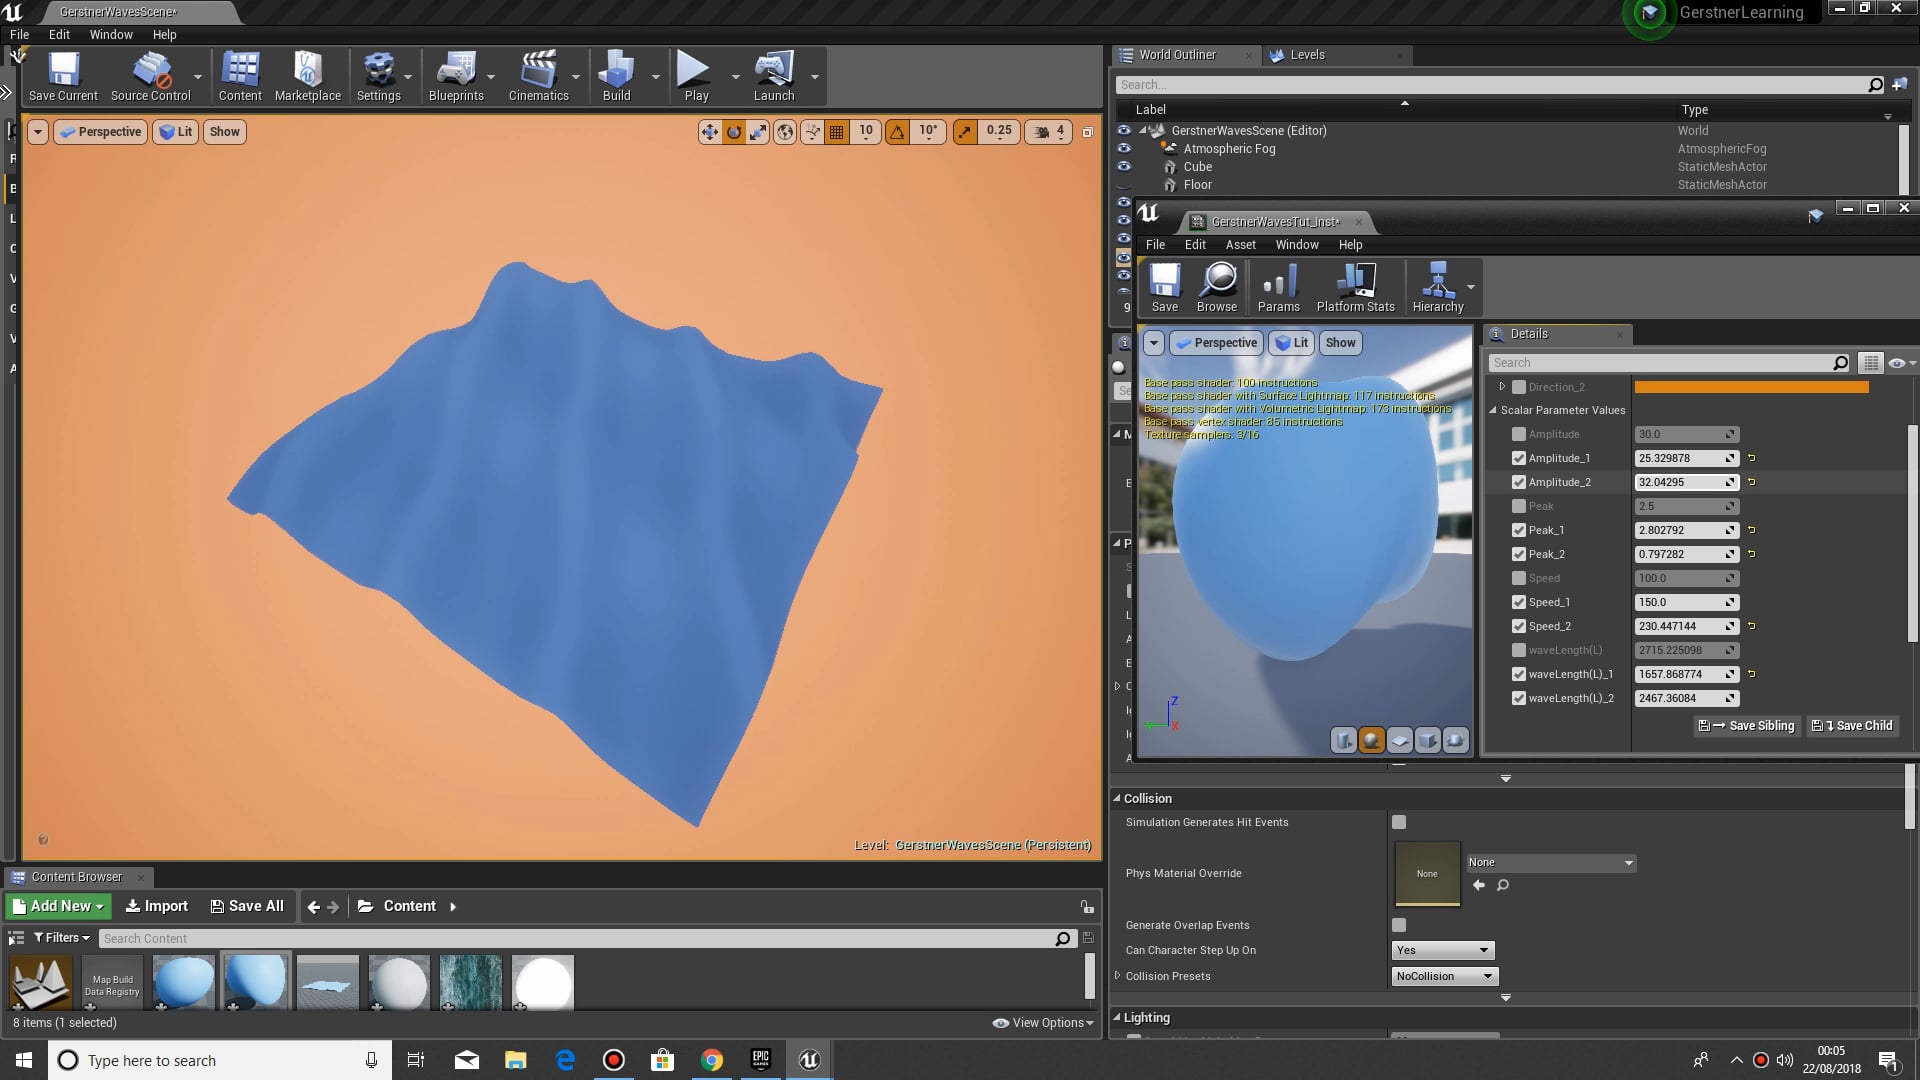Enable the Amplitude parameter checkbox

click(x=1519, y=434)
